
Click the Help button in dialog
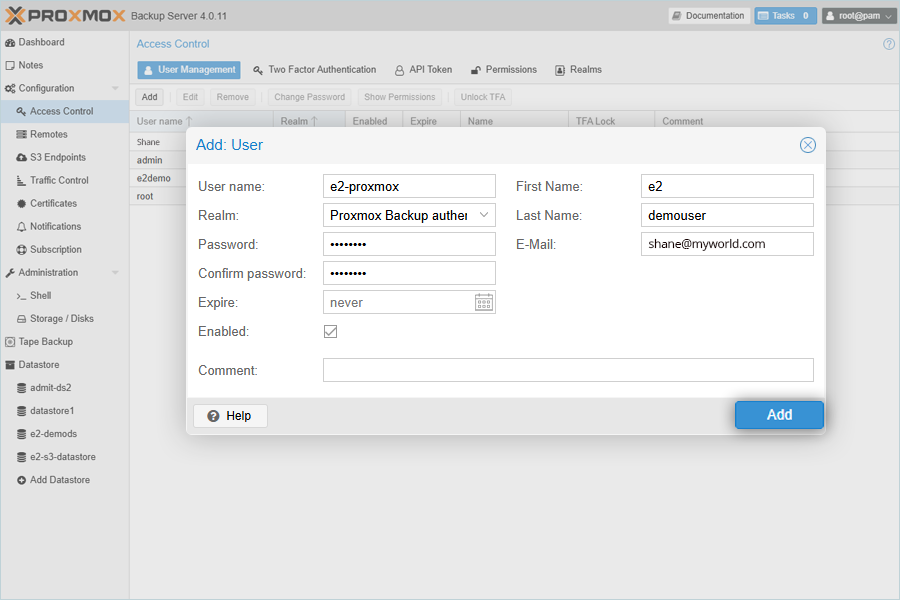pos(230,415)
